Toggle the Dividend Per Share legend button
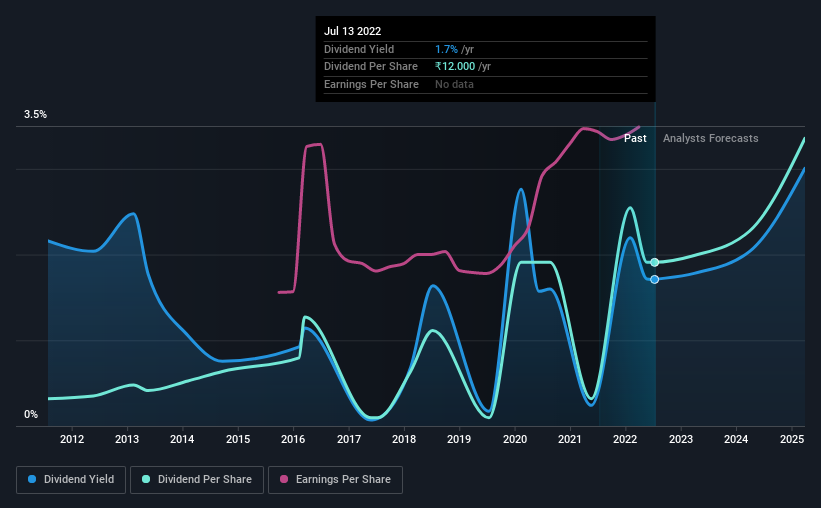The width and height of the screenshot is (821, 508). pyautogui.click(x=197, y=480)
